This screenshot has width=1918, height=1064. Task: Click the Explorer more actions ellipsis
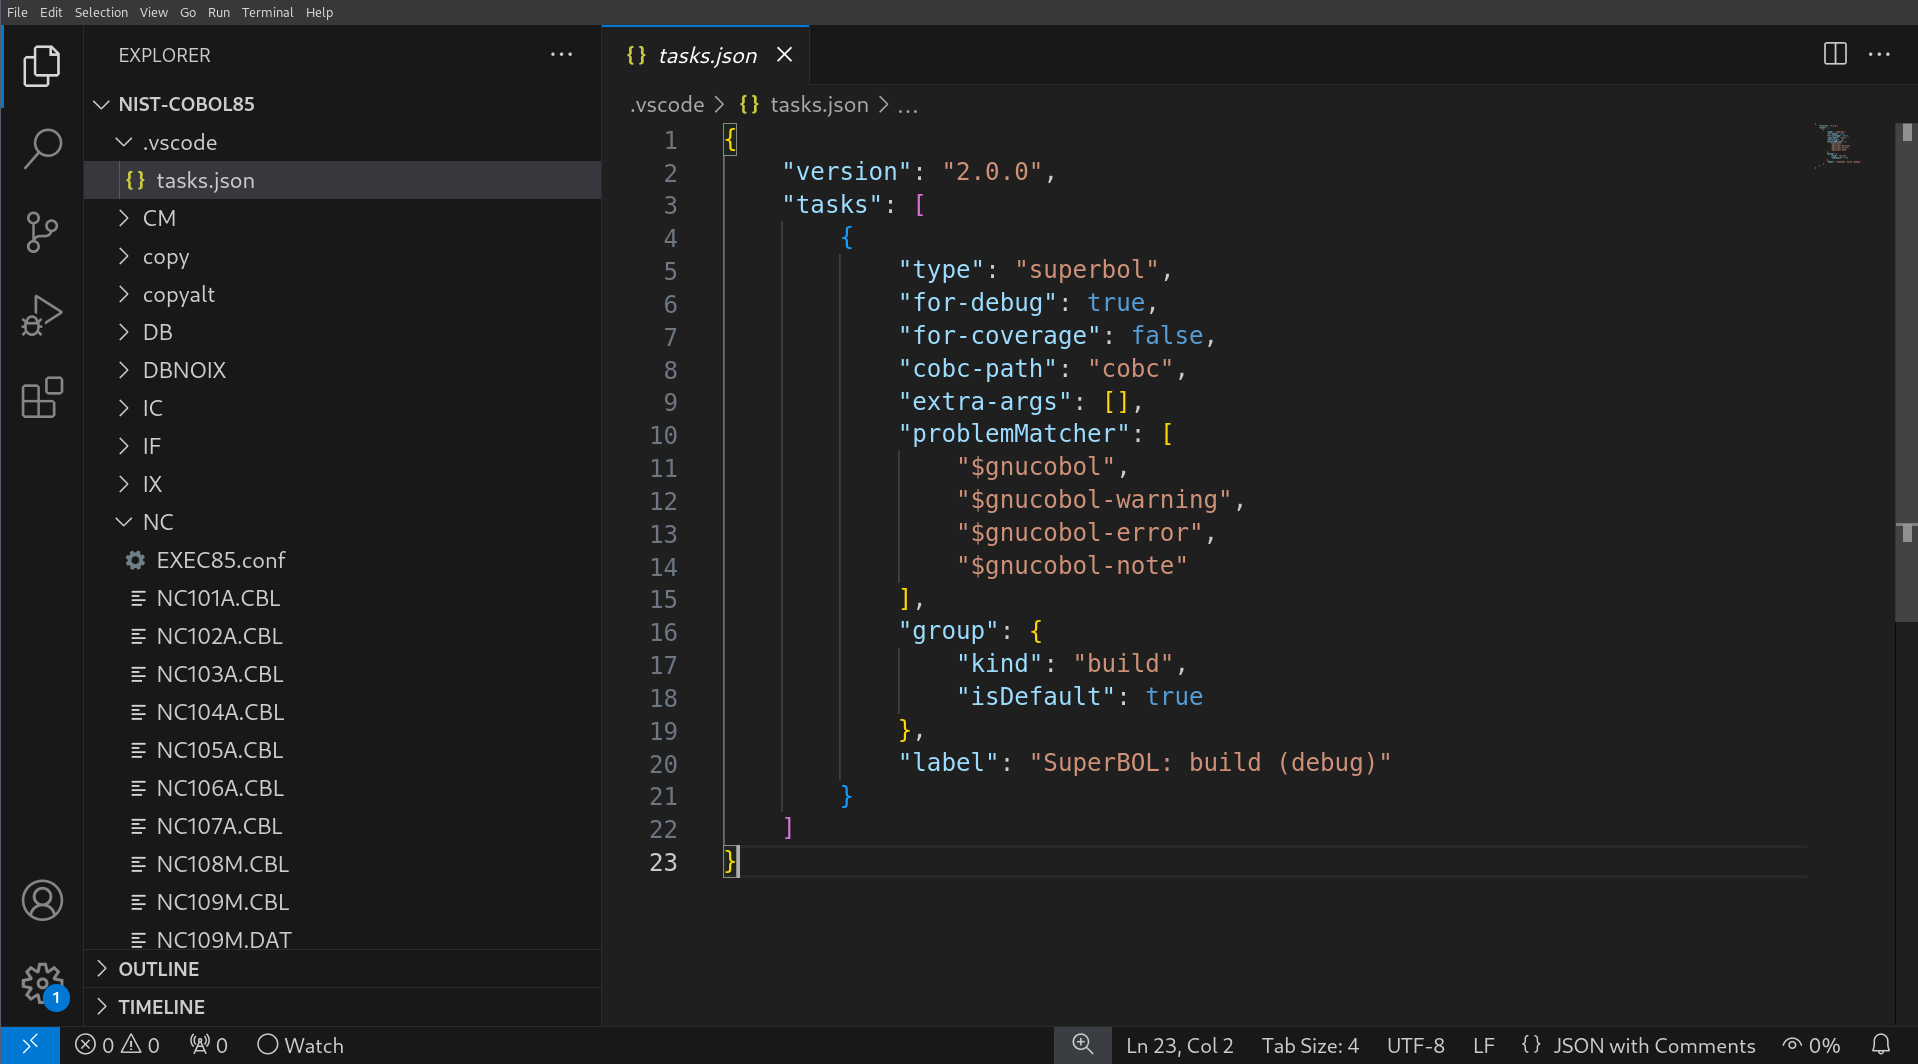(x=561, y=55)
